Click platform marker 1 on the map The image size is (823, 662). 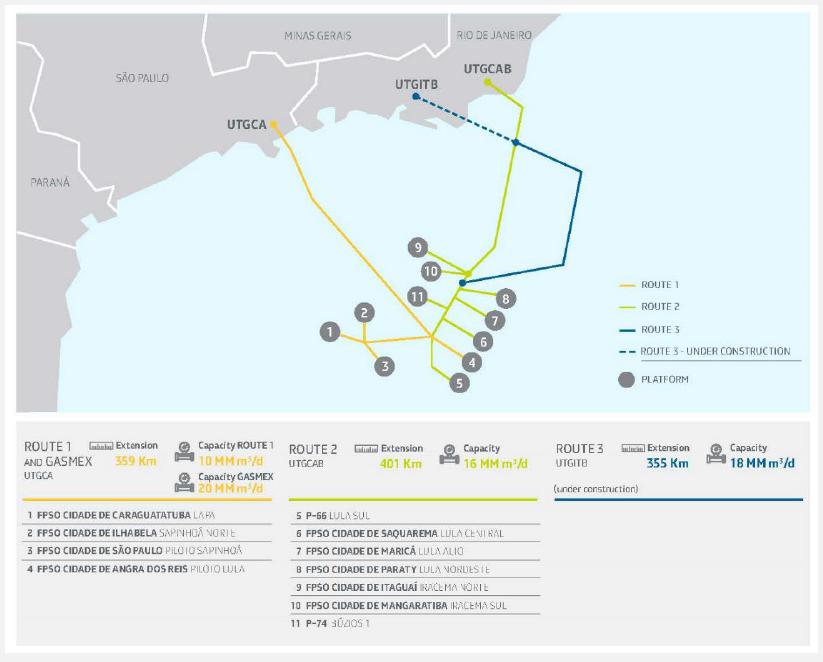[326, 331]
